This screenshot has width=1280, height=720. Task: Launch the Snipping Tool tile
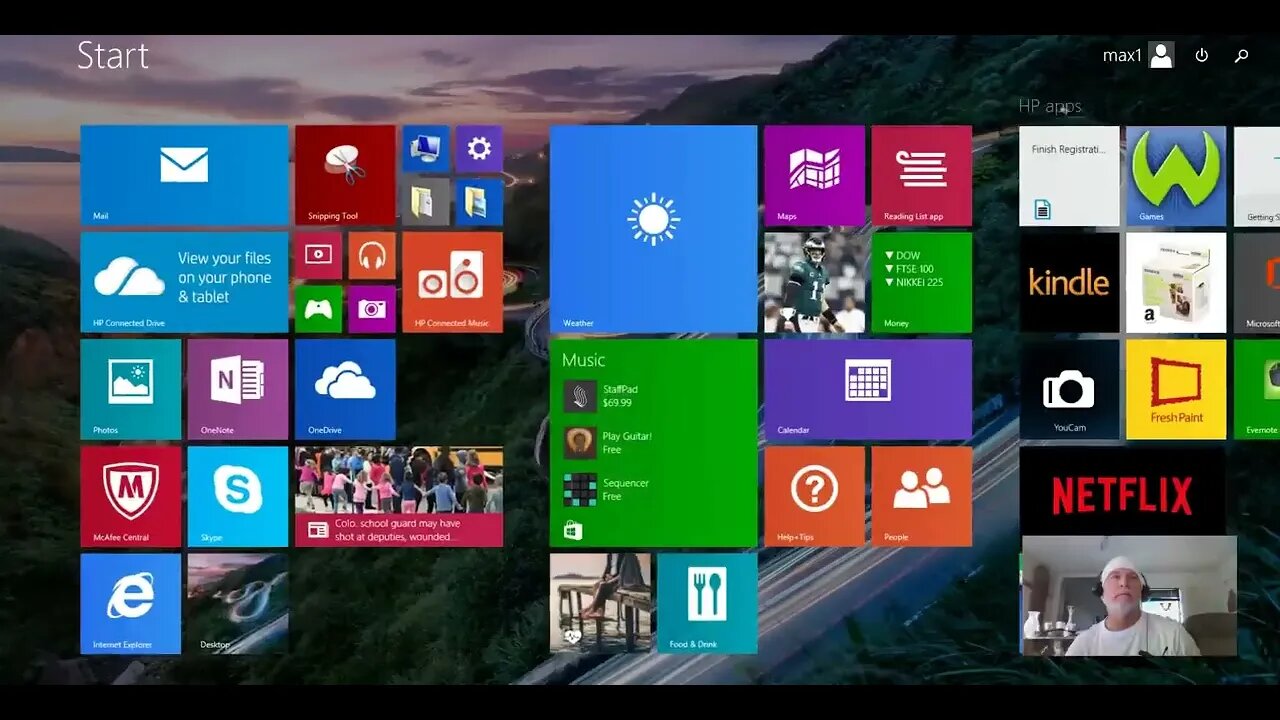click(x=345, y=175)
